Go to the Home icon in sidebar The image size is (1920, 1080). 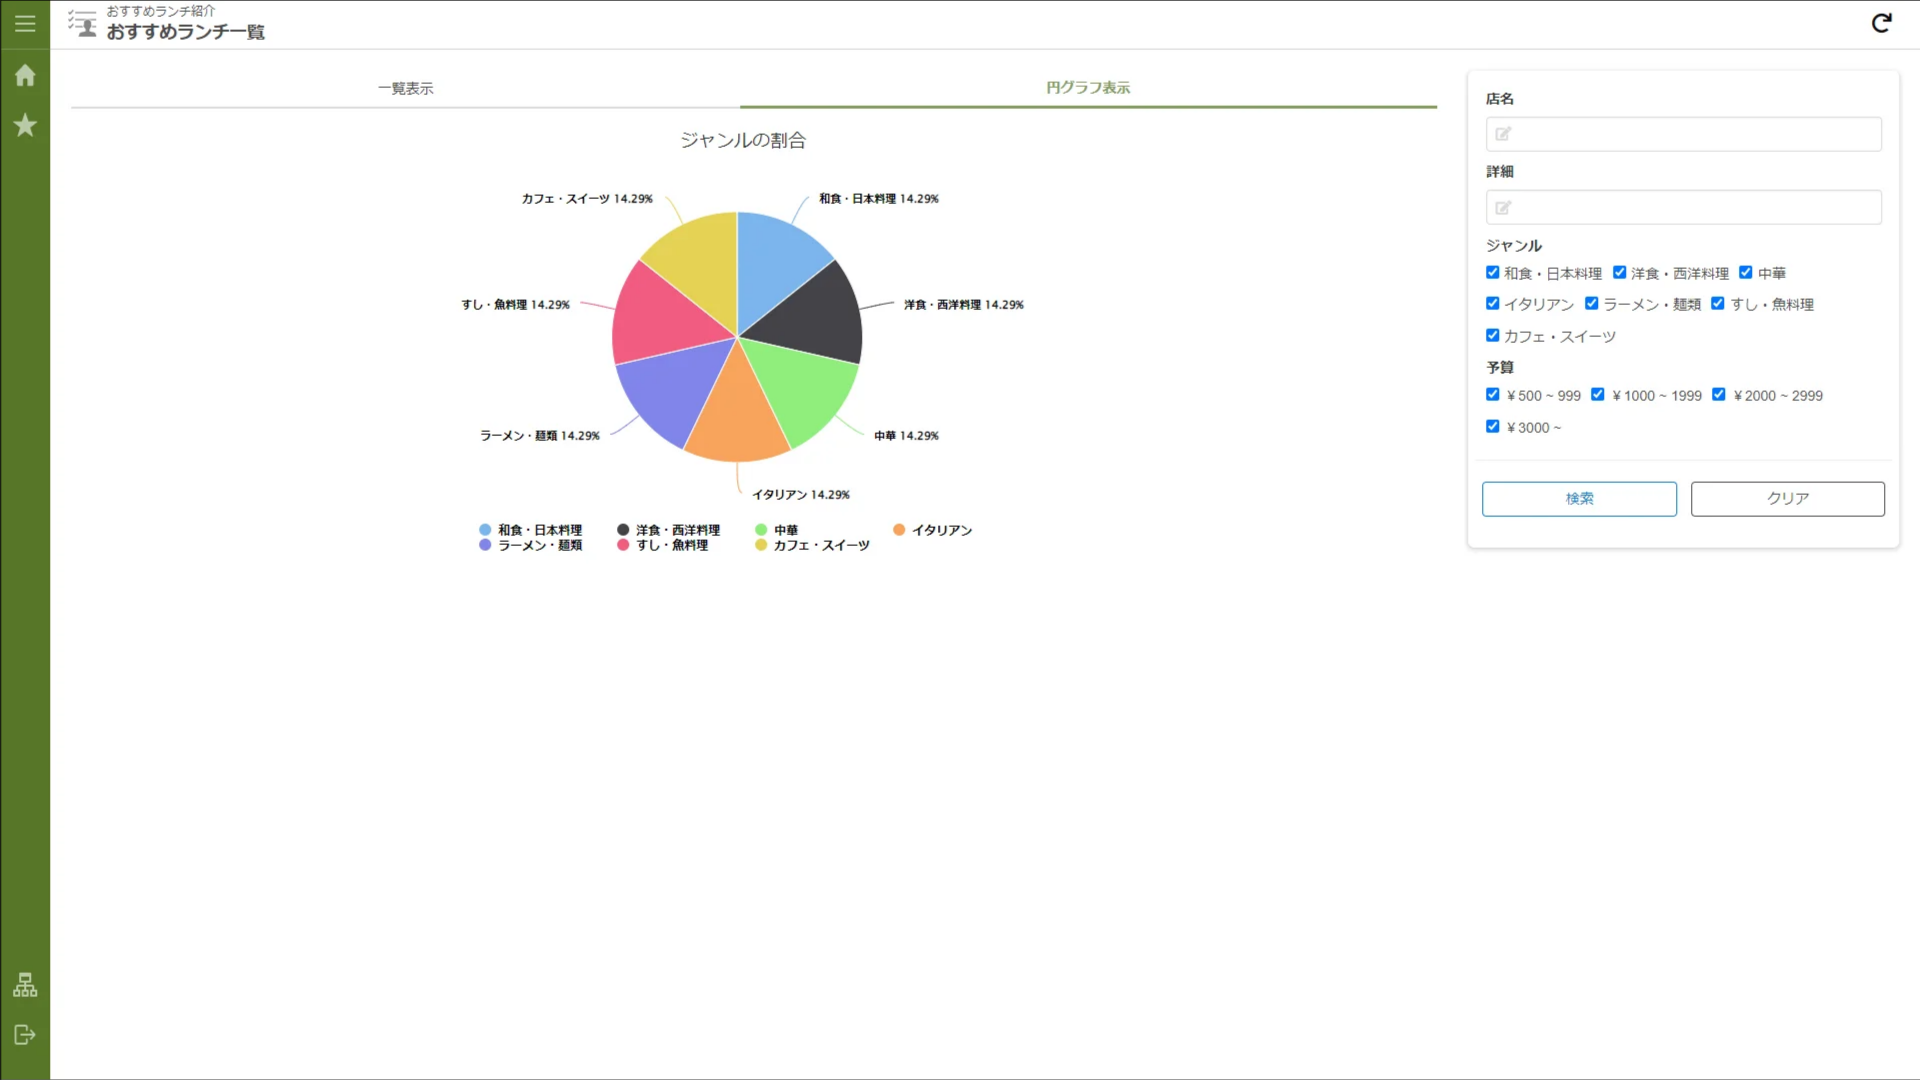(25, 76)
